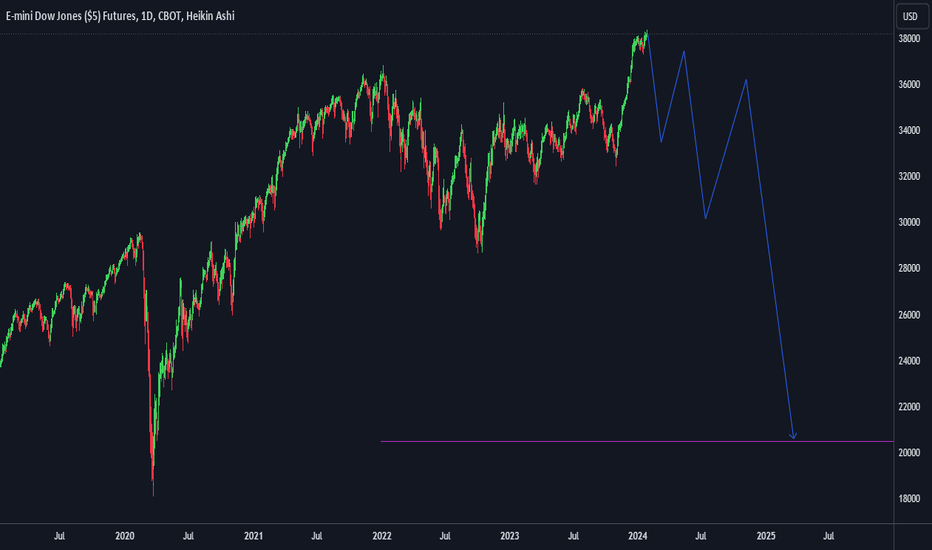Select the blue projection arrowhead near 20500
Viewport: 932px width, 550px height.
click(793, 436)
